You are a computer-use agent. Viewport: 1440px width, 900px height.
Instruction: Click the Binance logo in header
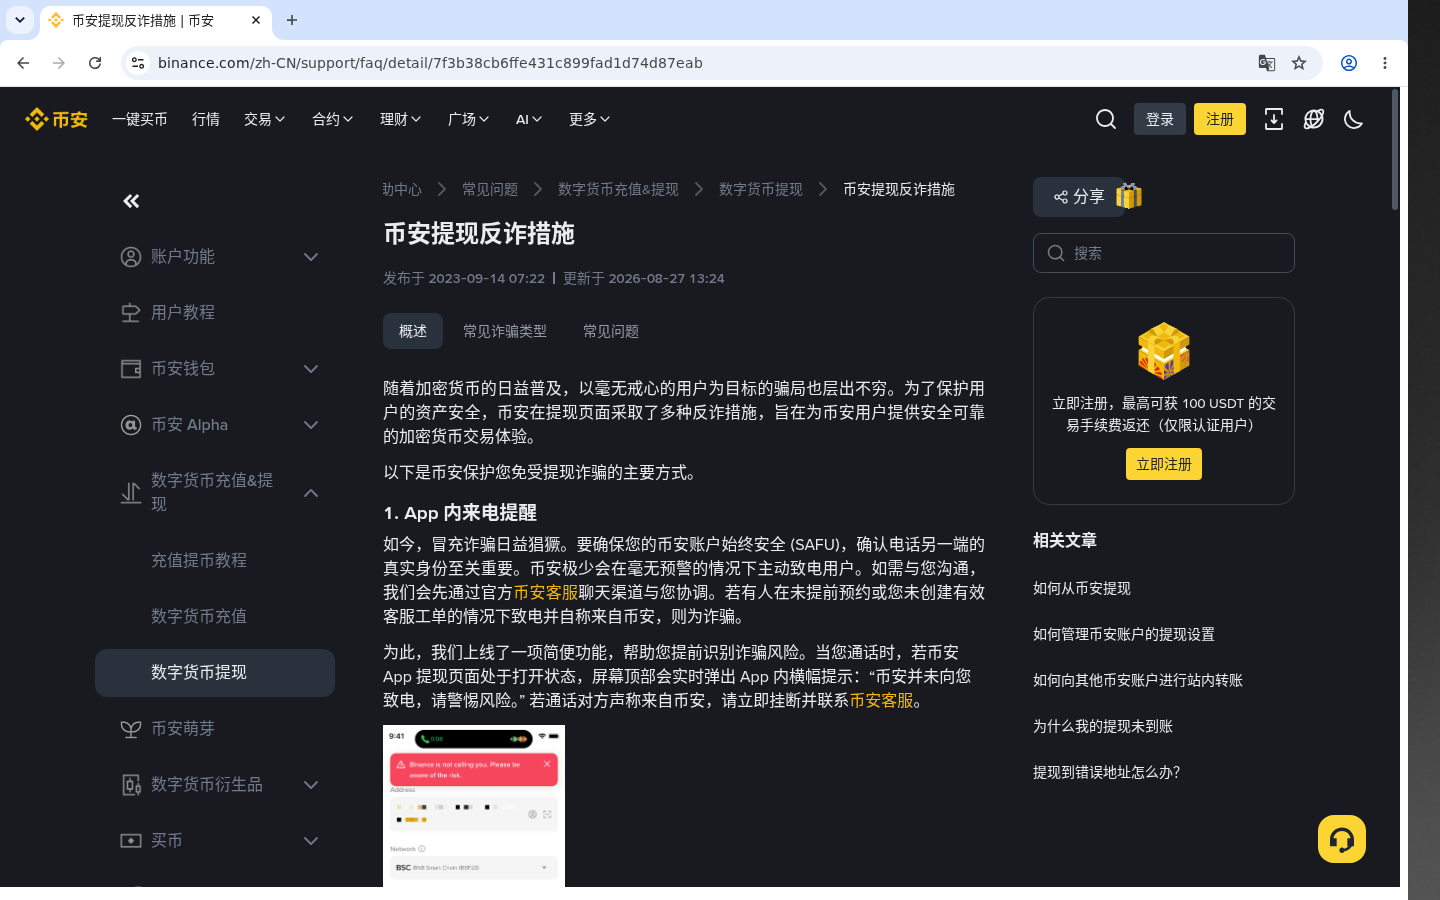(x=57, y=119)
